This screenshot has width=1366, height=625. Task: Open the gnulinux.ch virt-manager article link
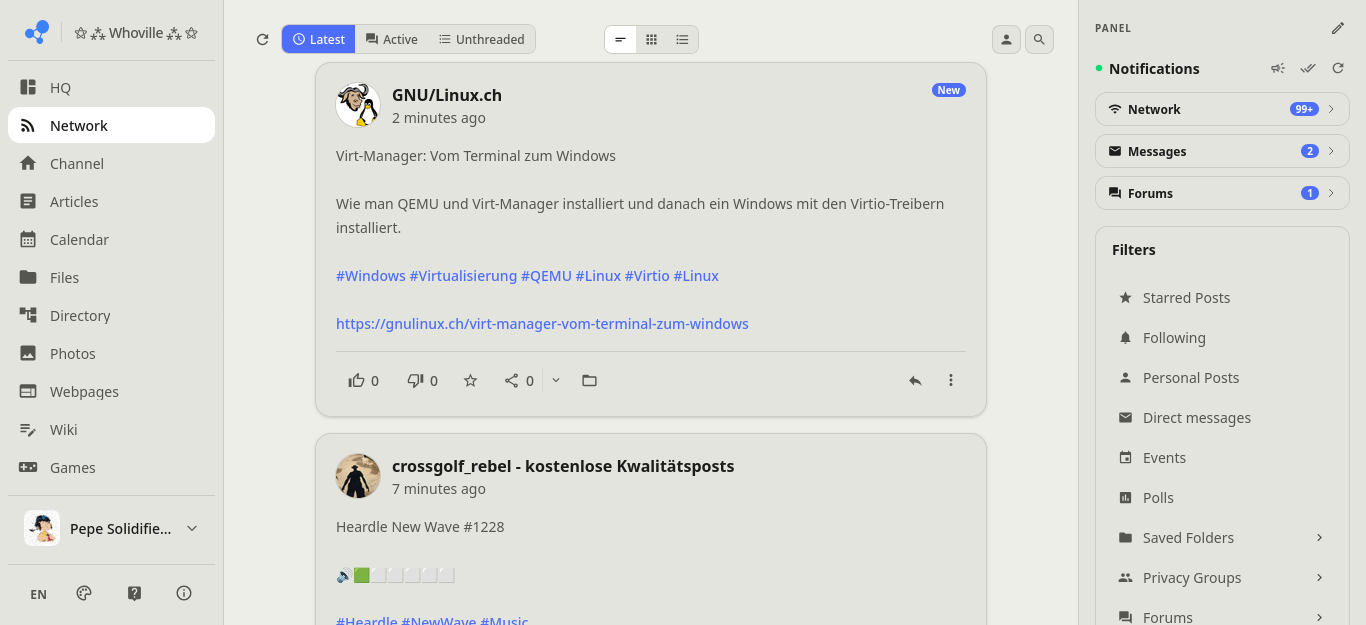point(542,324)
